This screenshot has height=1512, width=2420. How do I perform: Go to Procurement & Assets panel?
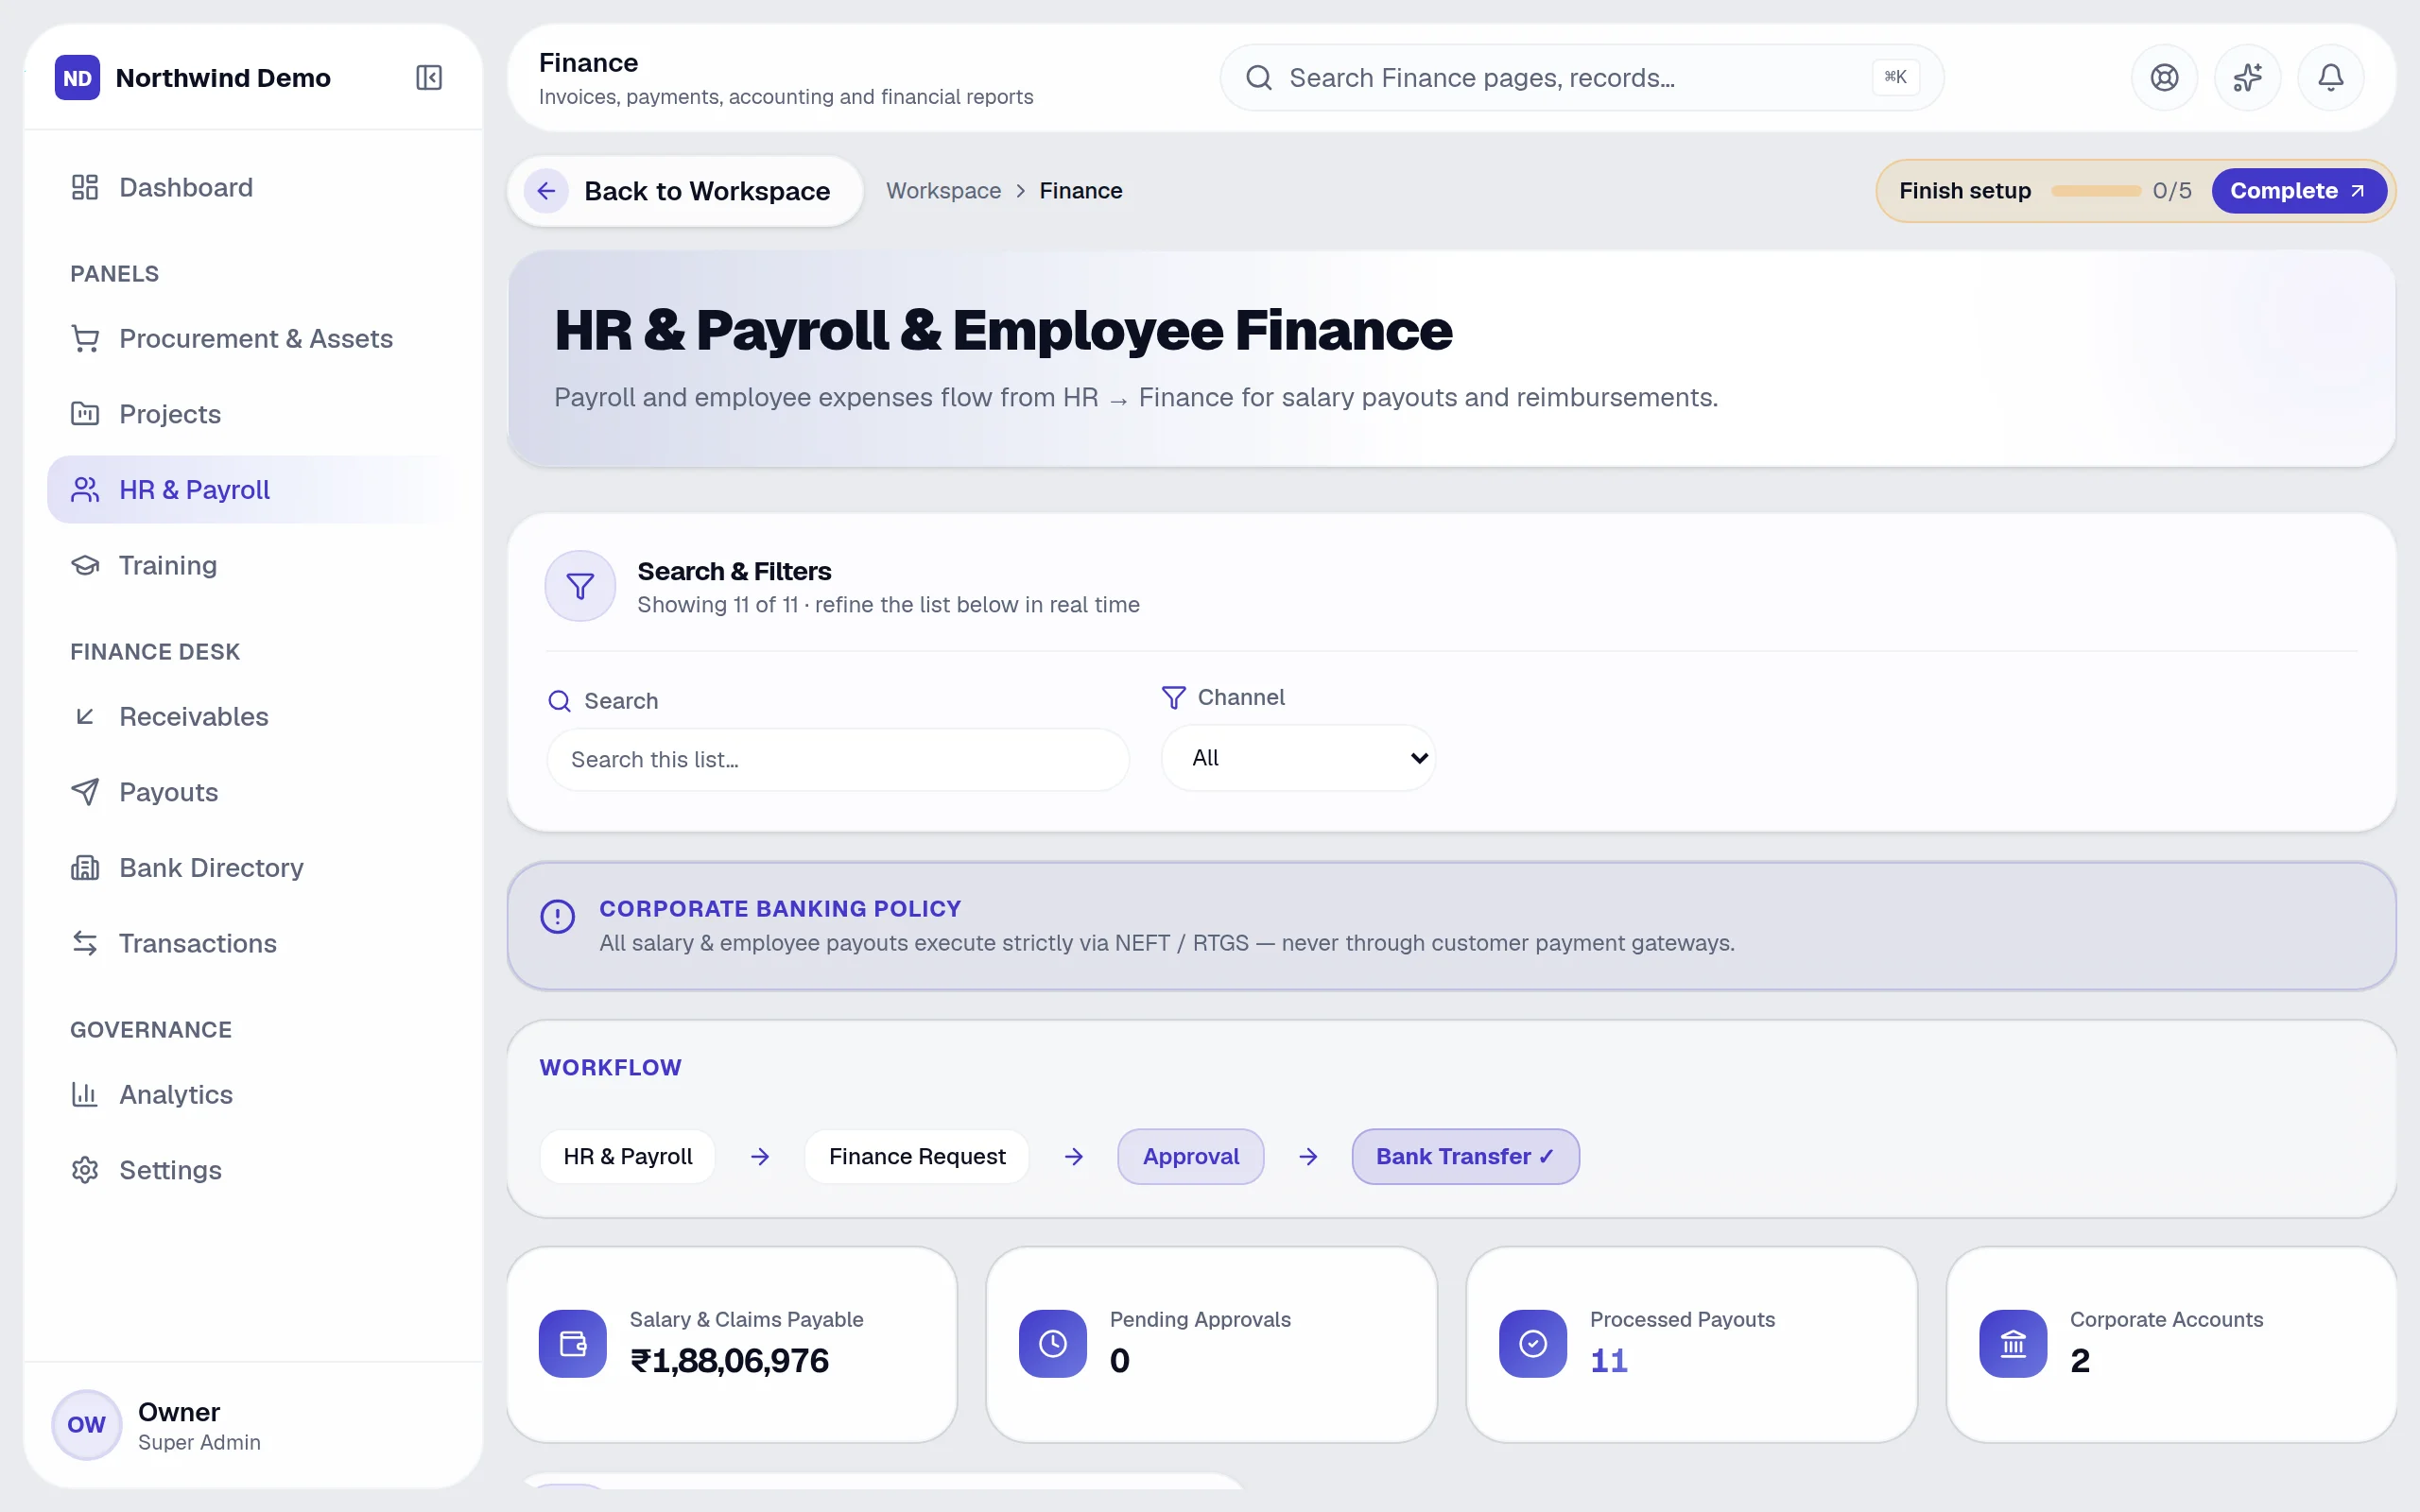pos(252,338)
